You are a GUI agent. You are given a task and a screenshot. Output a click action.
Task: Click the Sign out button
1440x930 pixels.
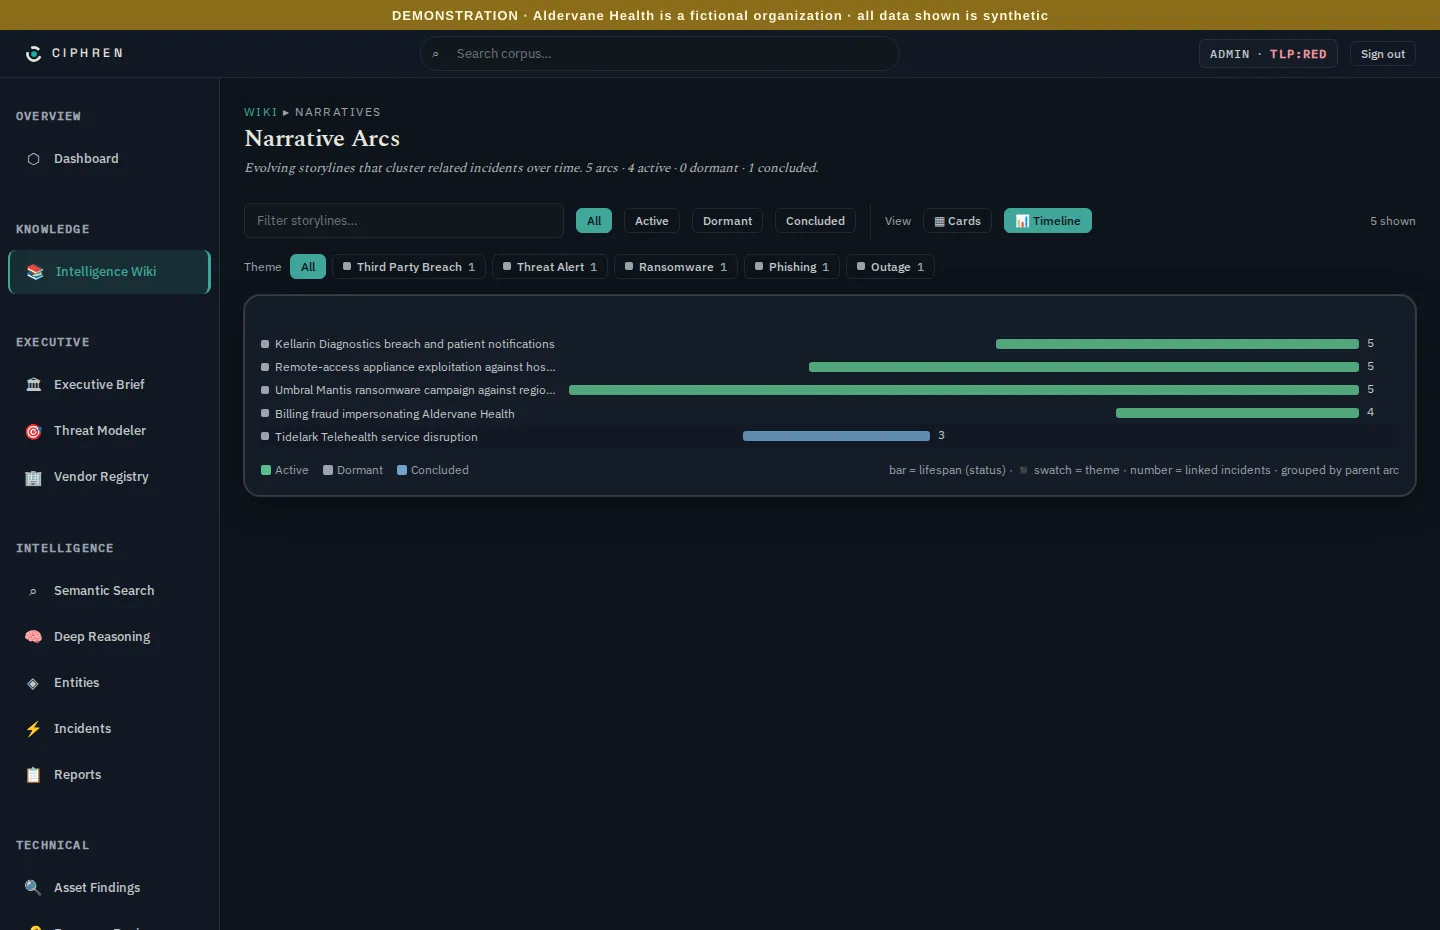tap(1383, 54)
